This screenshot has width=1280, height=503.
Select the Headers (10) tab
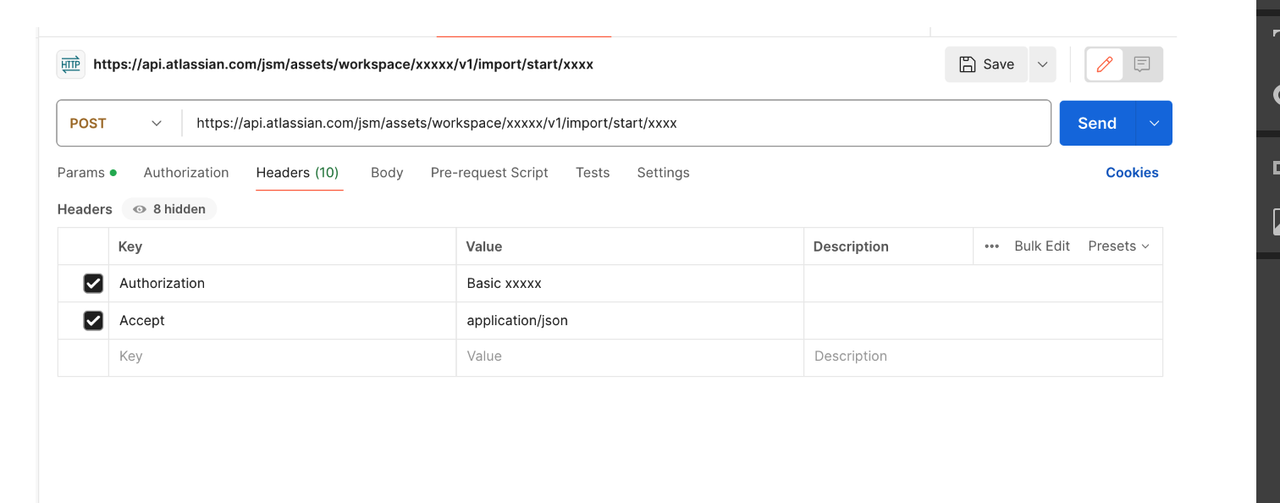click(x=298, y=172)
